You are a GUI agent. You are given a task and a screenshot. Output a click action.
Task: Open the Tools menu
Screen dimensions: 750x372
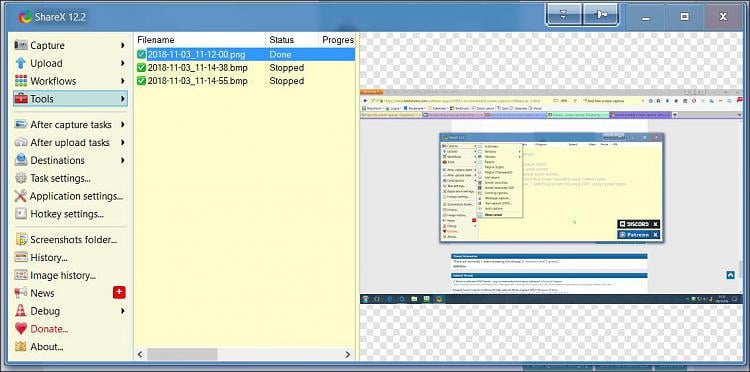click(70, 99)
